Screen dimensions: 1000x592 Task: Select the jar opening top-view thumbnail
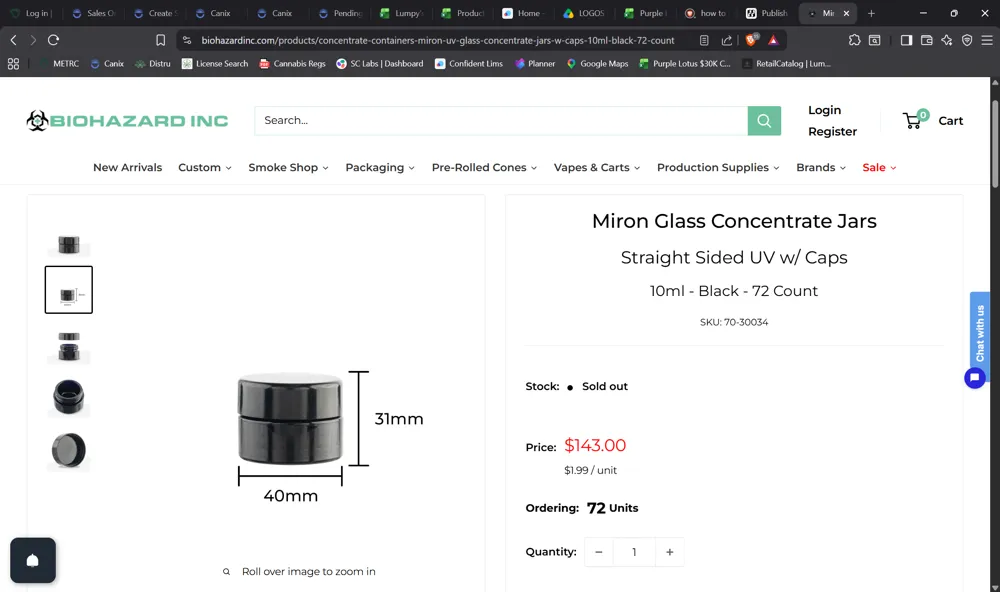tap(69, 397)
